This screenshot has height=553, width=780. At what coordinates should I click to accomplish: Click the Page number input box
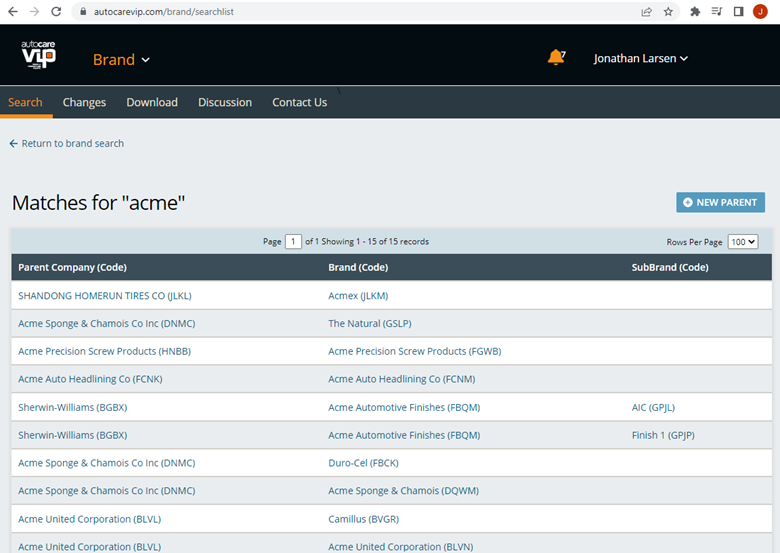click(293, 242)
